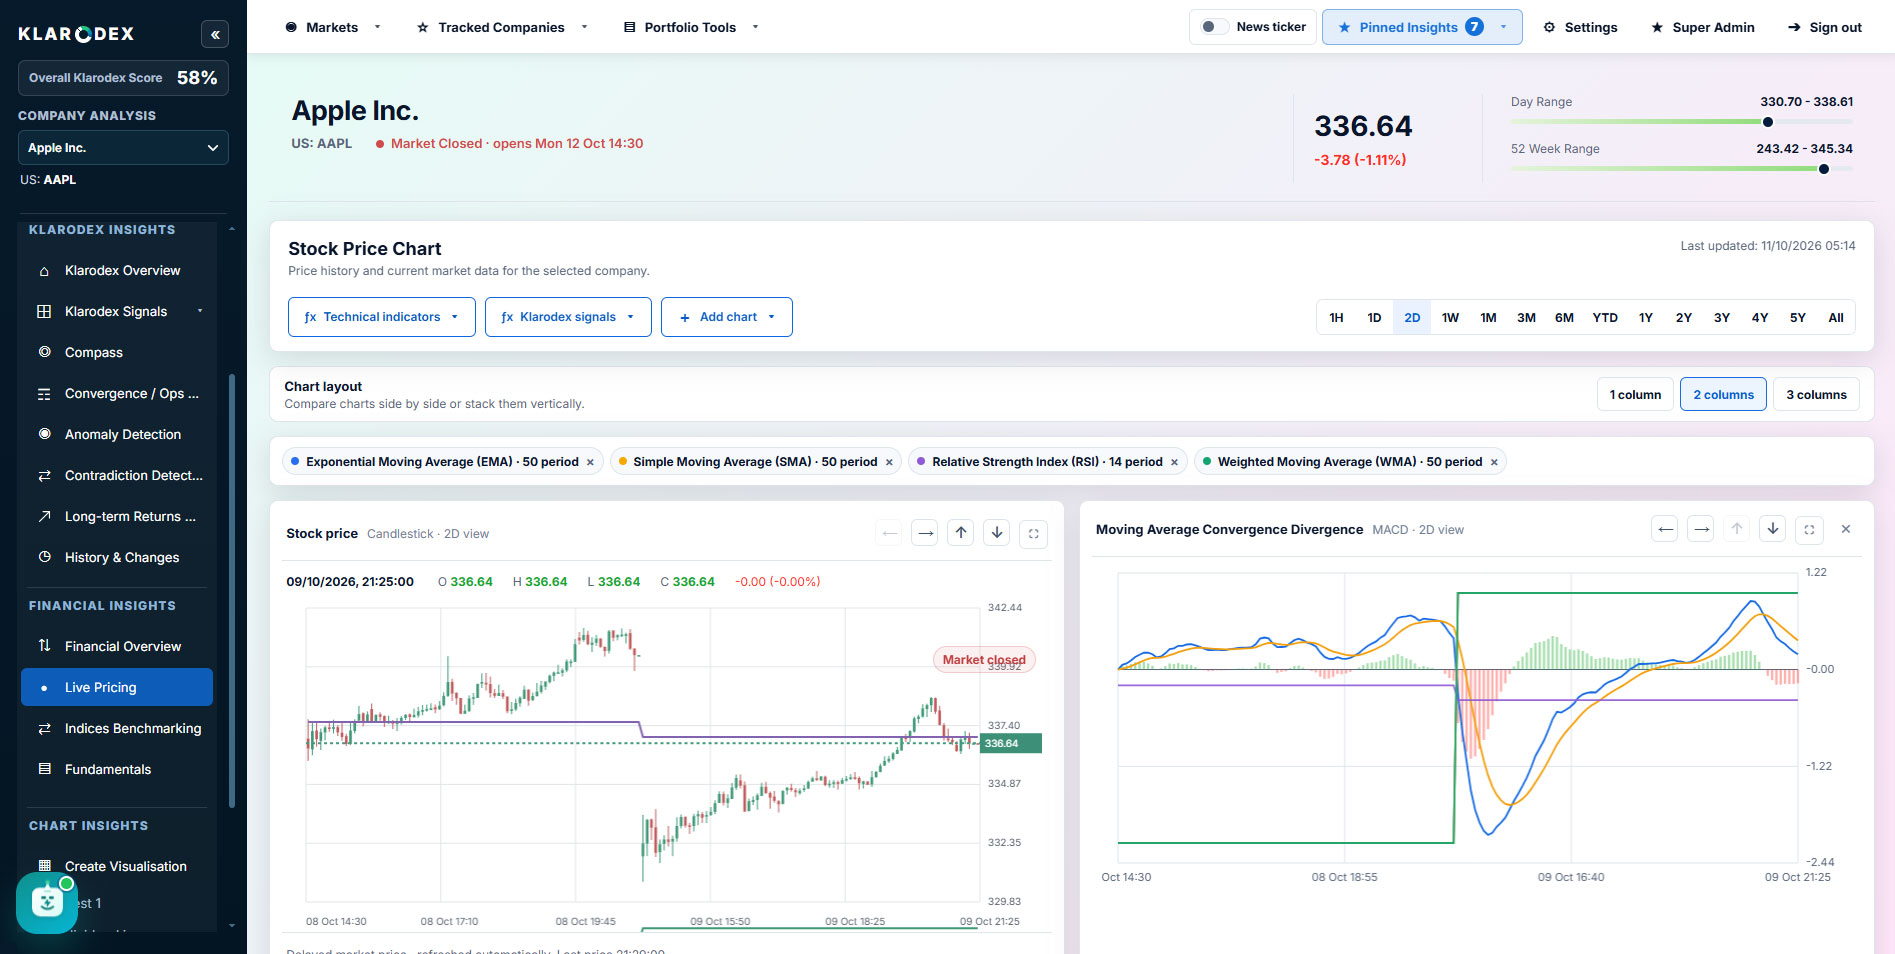This screenshot has height=954, width=1895.
Task: Open the chatbot assistant icon
Action: click(x=46, y=903)
